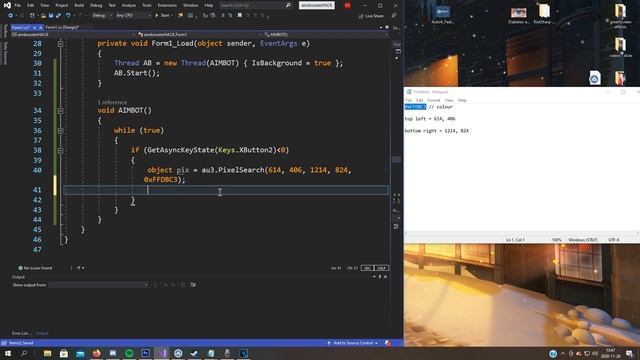The height and width of the screenshot is (360, 640).
Task: Open File Explorer from the taskbar
Action: 47,353
